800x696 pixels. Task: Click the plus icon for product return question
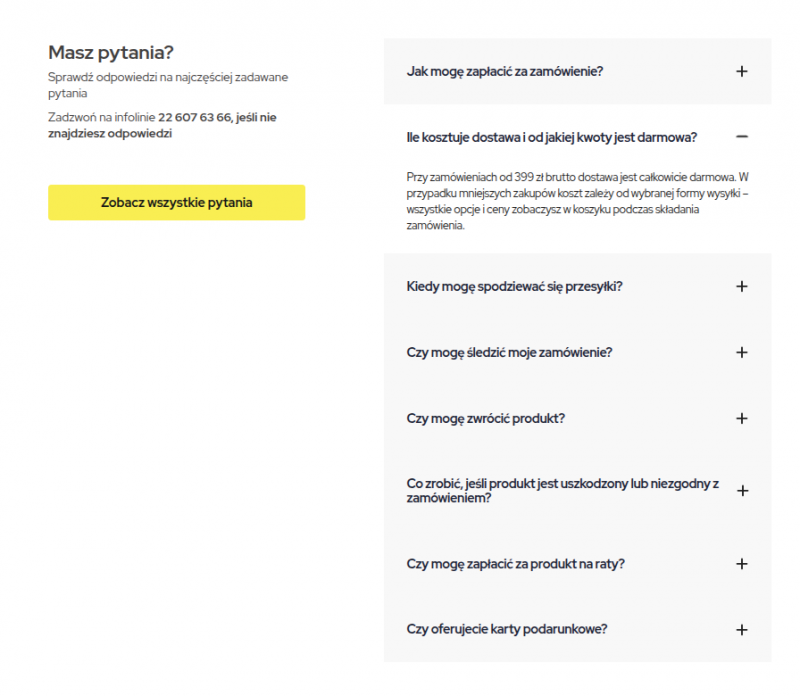coord(741,419)
